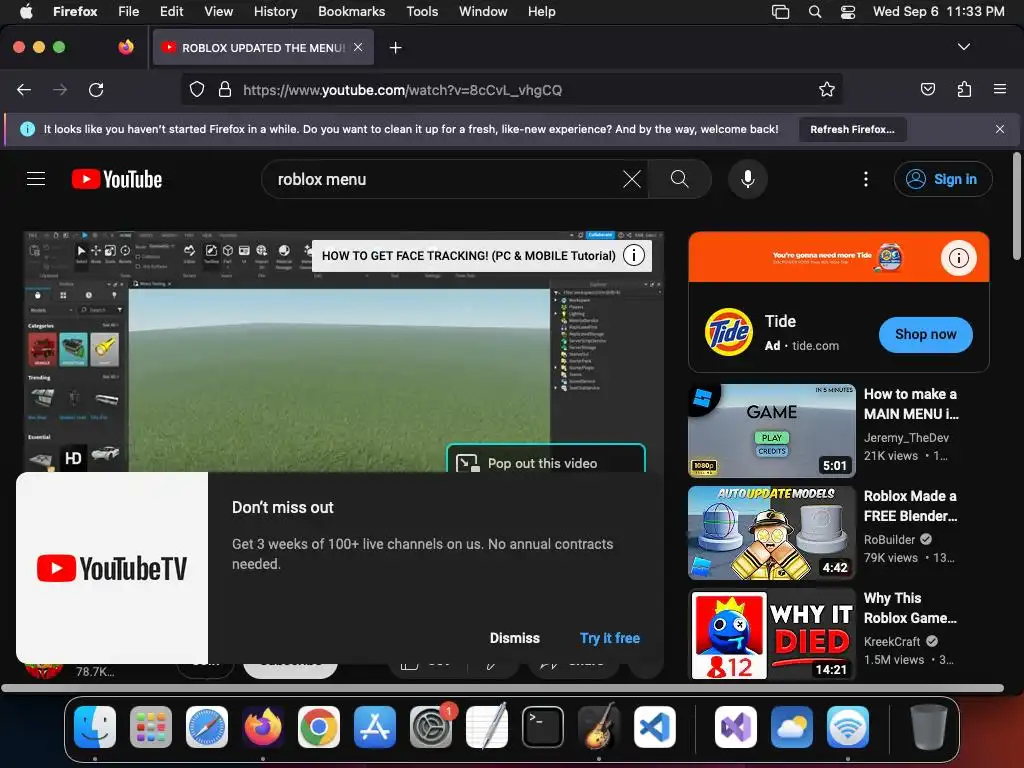Open Firefox View pinned icon
The width and height of the screenshot is (1024, 768).
[126, 47]
